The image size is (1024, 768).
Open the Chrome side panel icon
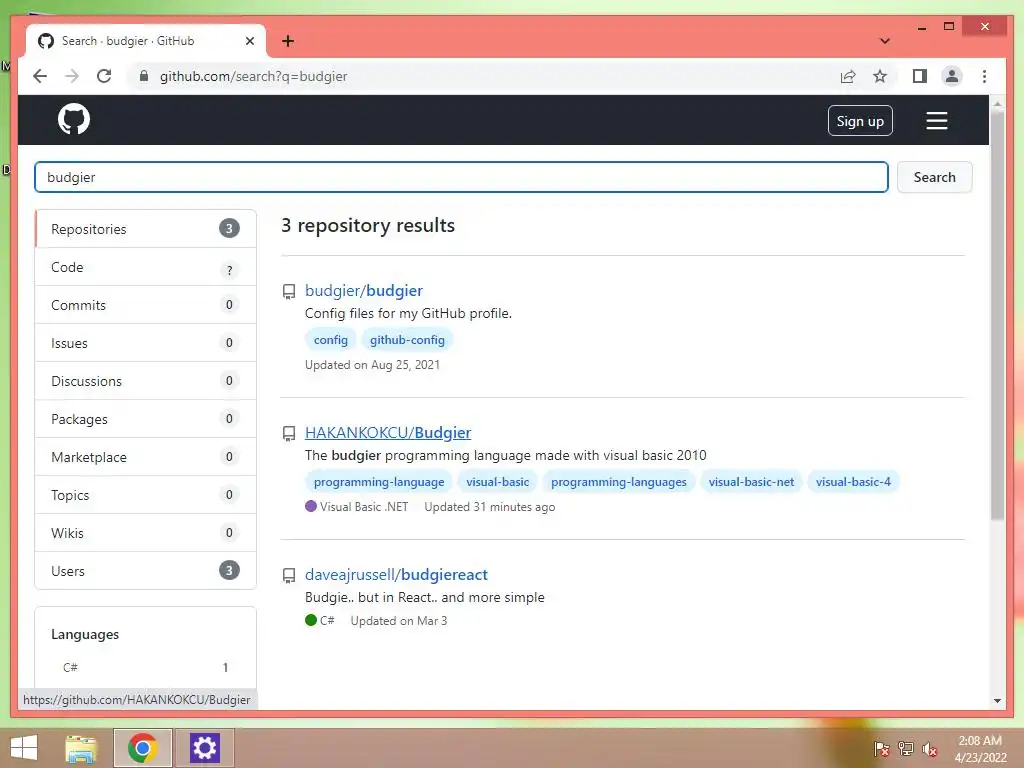(x=920, y=76)
